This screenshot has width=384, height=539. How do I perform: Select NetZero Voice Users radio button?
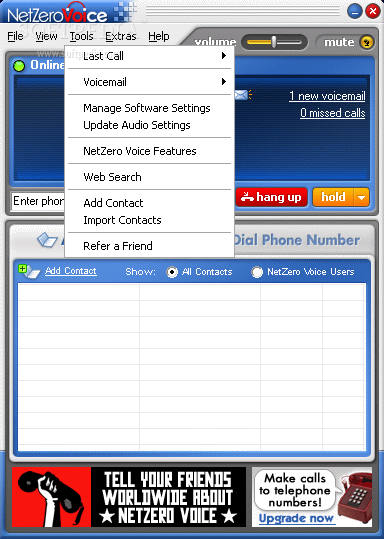257,272
